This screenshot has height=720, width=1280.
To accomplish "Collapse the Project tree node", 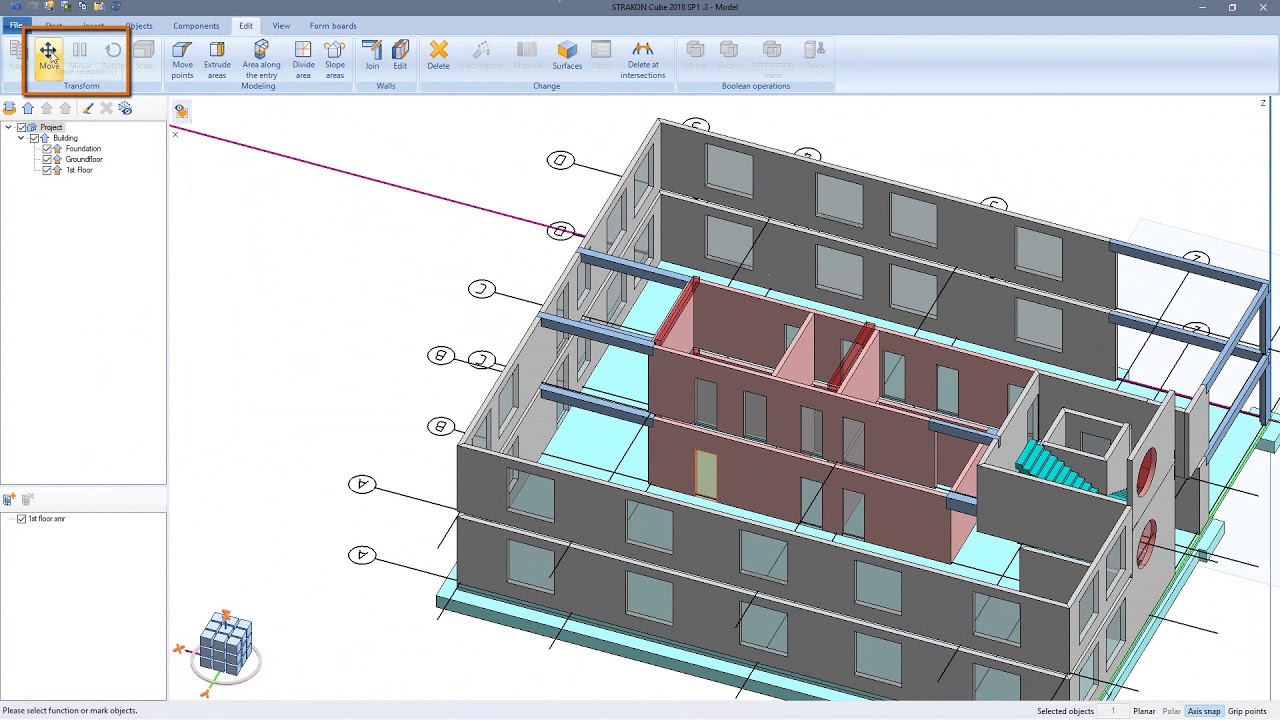I will click(x=9, y=127).
